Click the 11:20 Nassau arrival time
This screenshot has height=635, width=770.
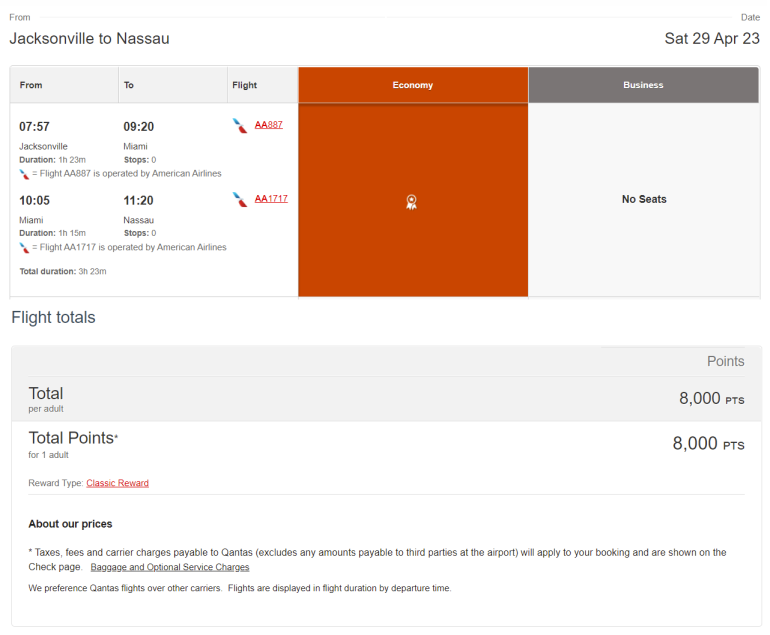(x=138, y=201)
